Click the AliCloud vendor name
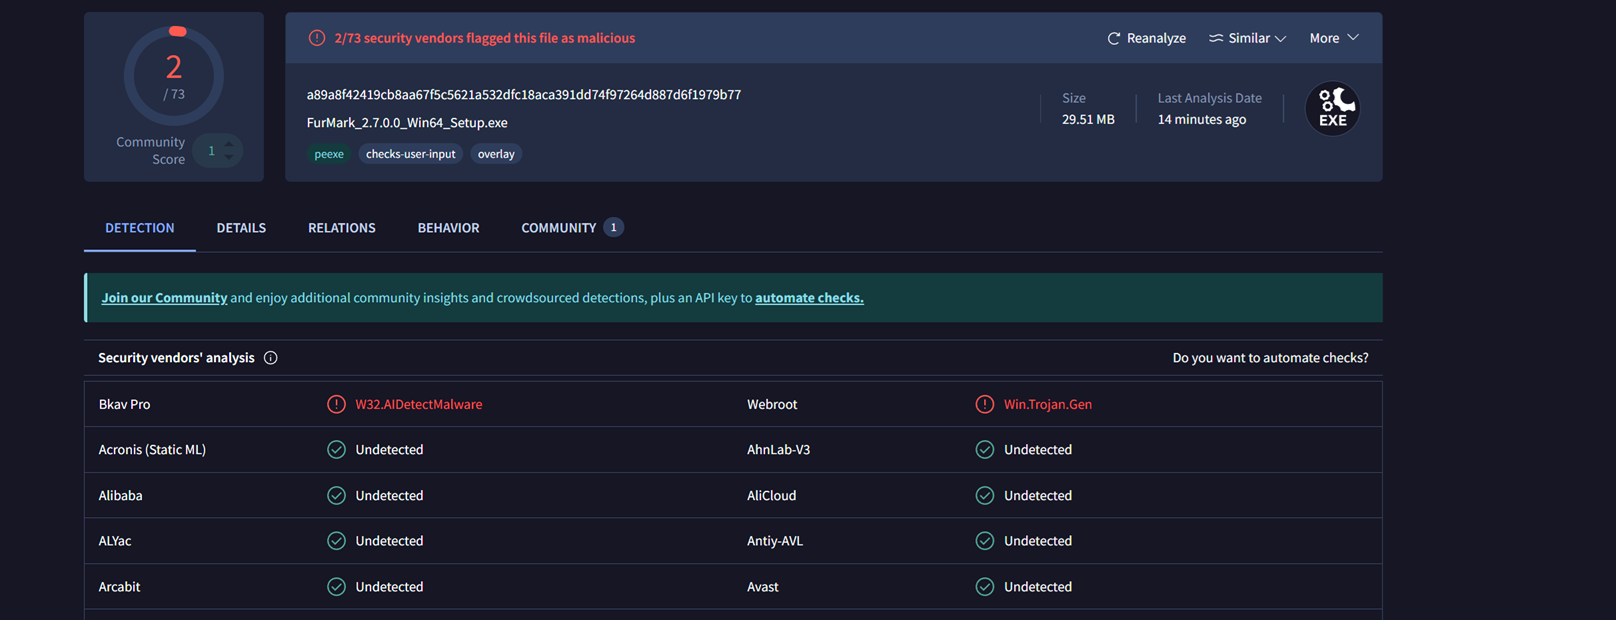The height and width of the screenshot is (620, 1616). pyautogui.click(x=771, y=495)
